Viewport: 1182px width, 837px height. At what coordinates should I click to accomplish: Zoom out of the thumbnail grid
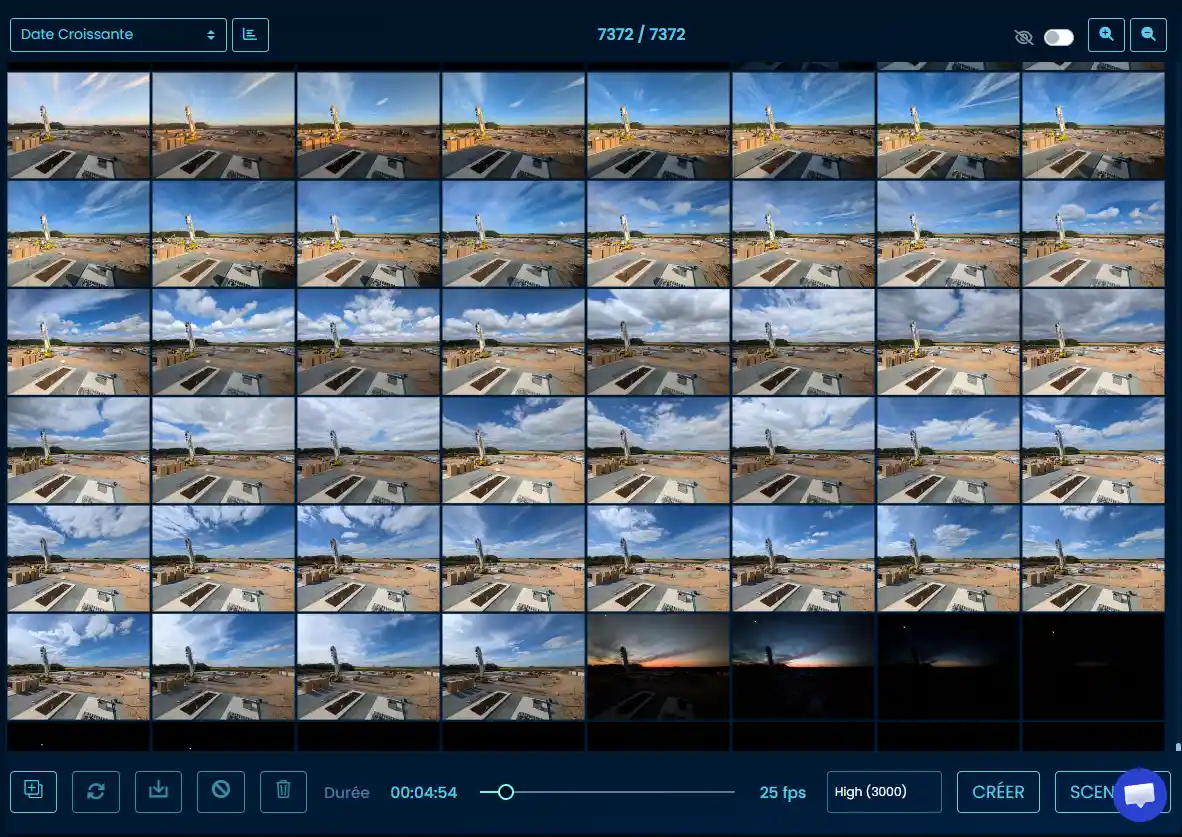pyautogui.click(x=1148, y=35)
